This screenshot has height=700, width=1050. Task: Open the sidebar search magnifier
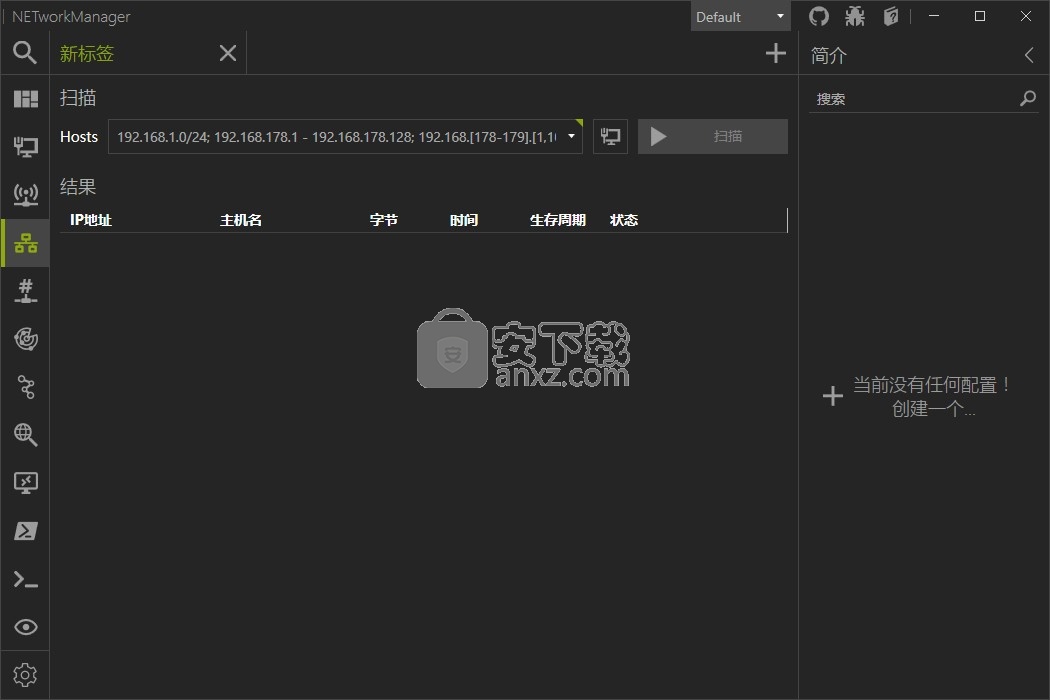pos(25,52)
